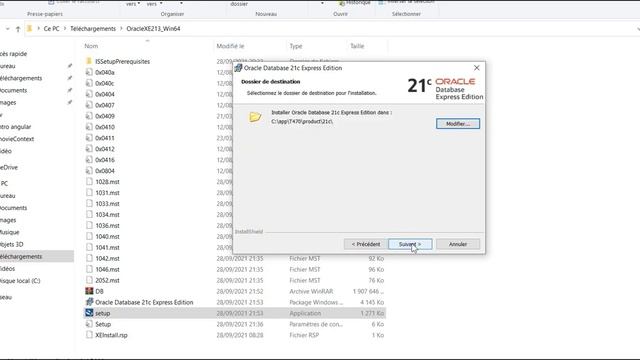Sort files by the Type column

(x=296, y=46)
